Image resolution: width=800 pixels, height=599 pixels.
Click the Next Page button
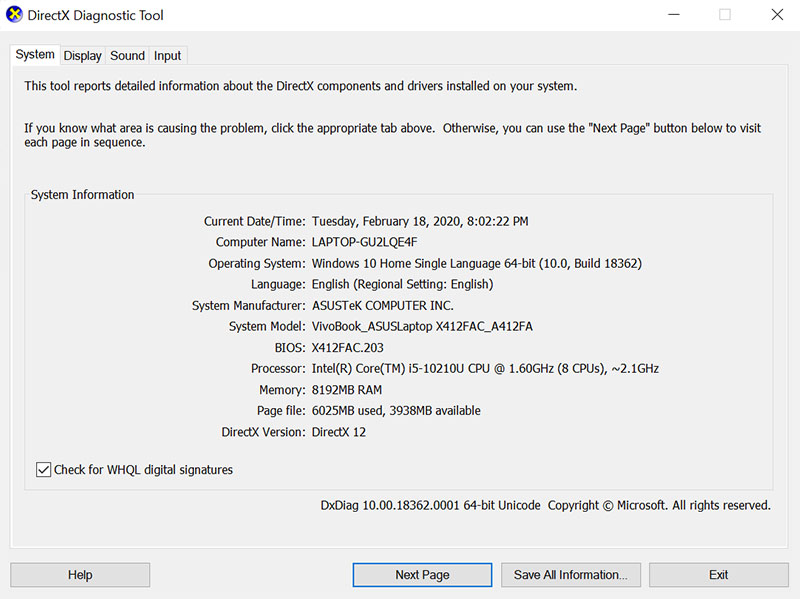click(x=422, y=575)
